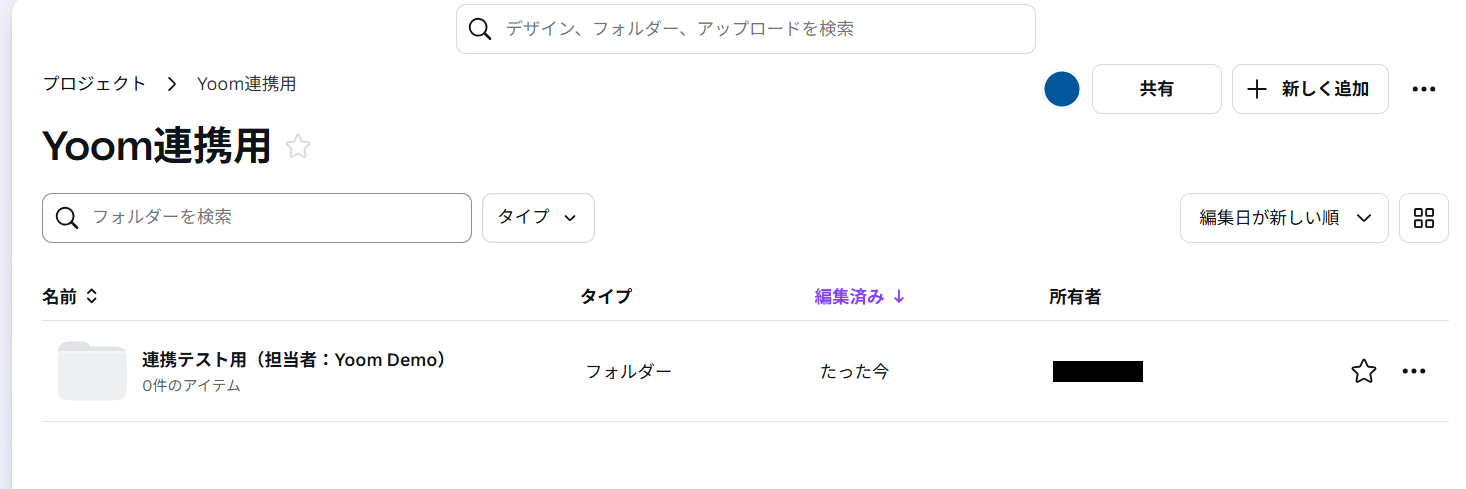Viewport: 1466px width, 489px height.
Task: Click the 共有 button
Action: pyautogui.click(x=1156, y=89)
